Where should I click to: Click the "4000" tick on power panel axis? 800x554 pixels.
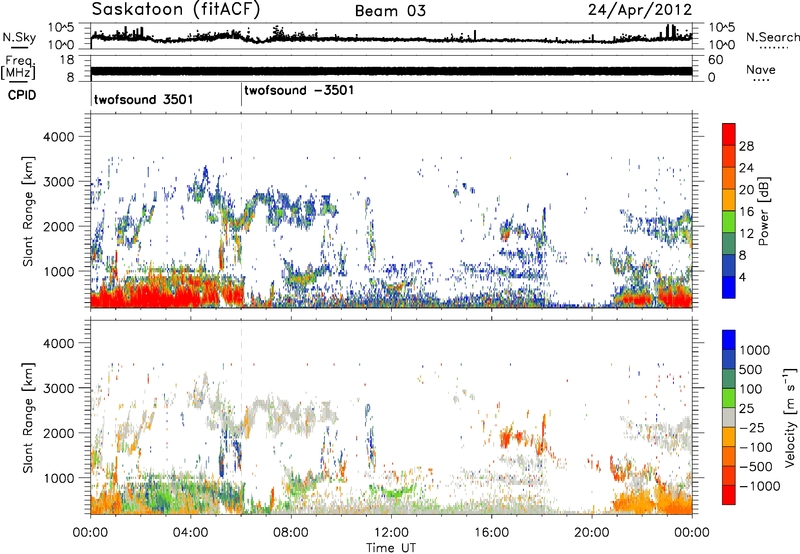click(58, 137)
